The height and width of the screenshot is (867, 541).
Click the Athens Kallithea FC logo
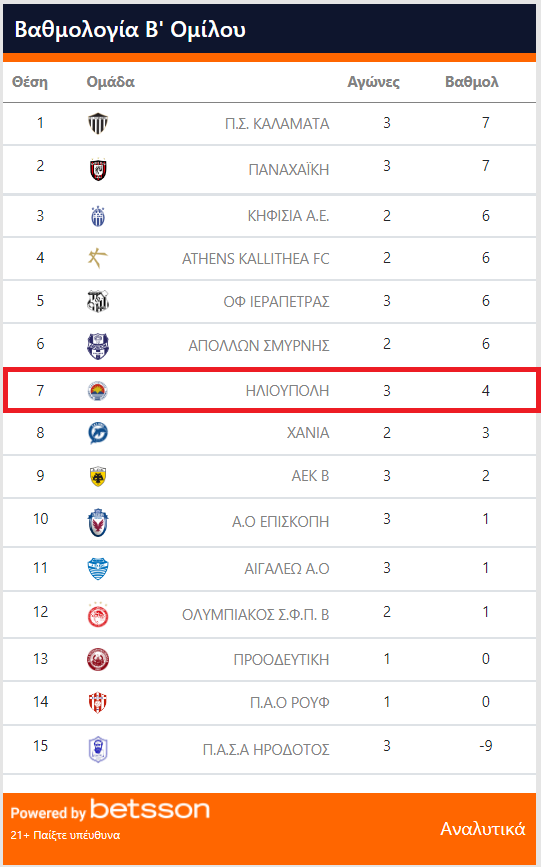click(98, 258)
